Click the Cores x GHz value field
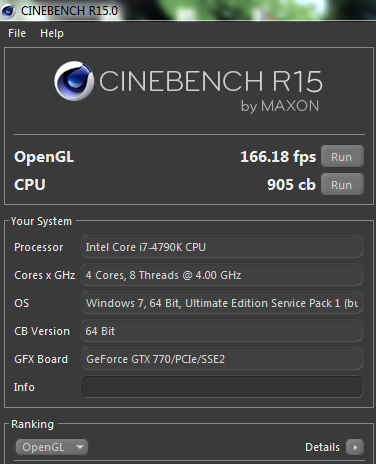Screen dimensions: 376x464 [x=222, y=275]
